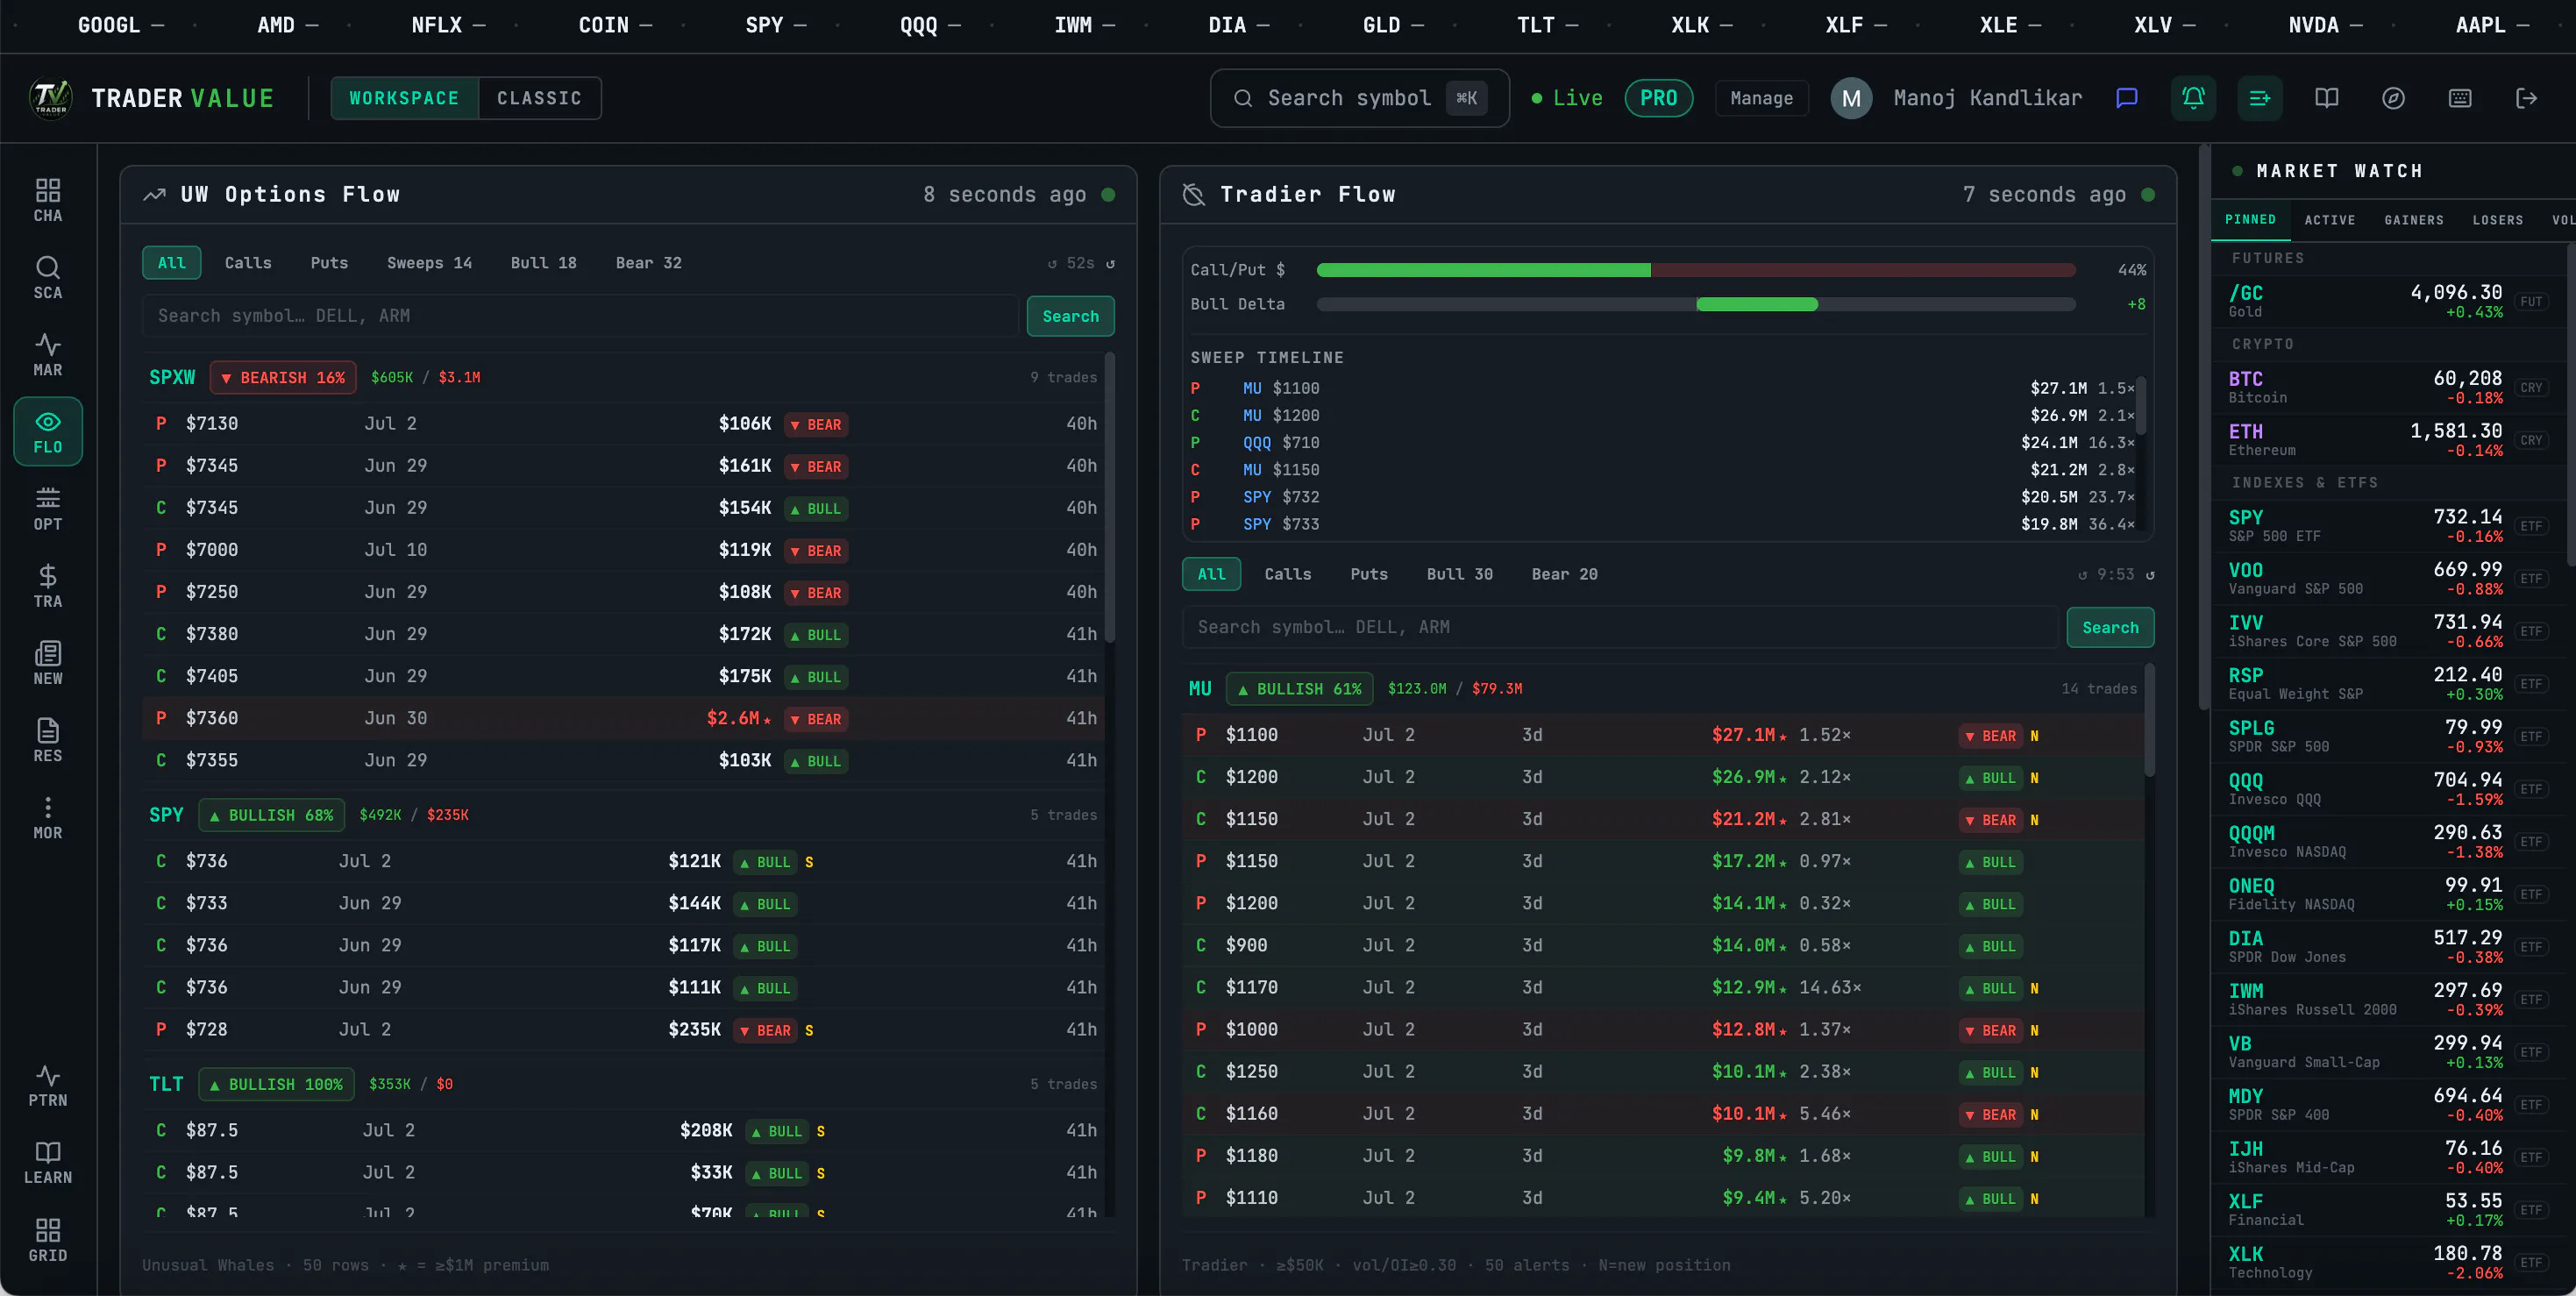The height and width of the screenshot is (1296, 2576).
Task: Open the RES research sidebar icon
Action: (x=48, y=740)
